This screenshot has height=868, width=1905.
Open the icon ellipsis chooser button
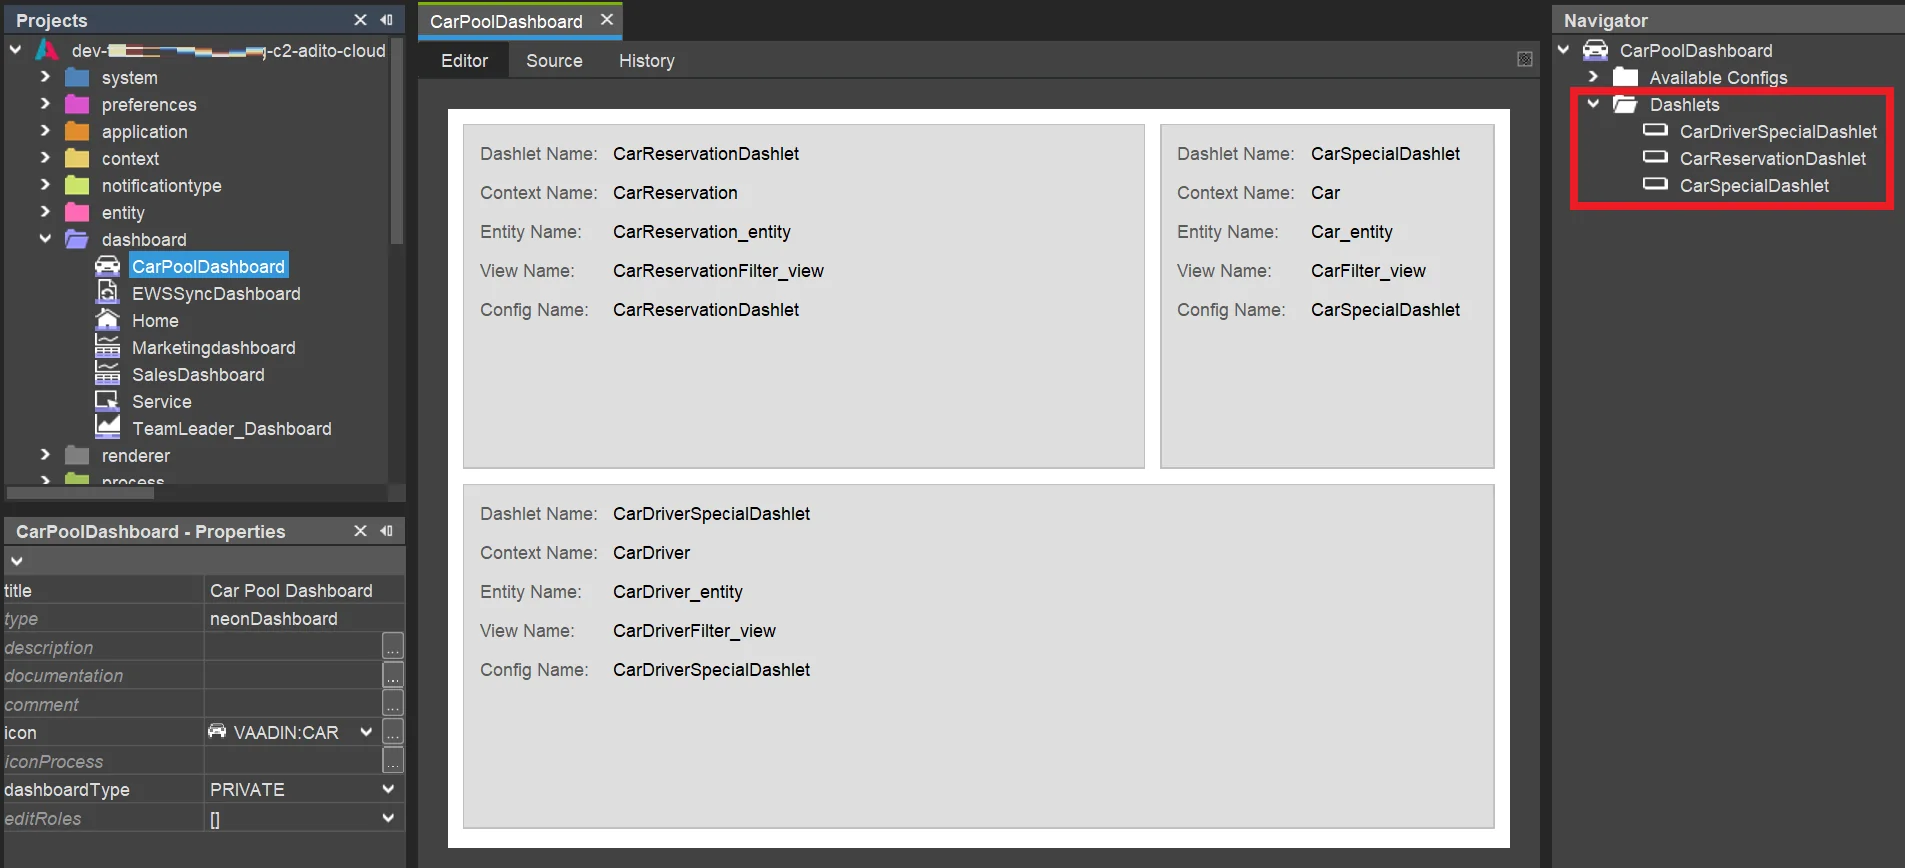(x=393, y=732)
